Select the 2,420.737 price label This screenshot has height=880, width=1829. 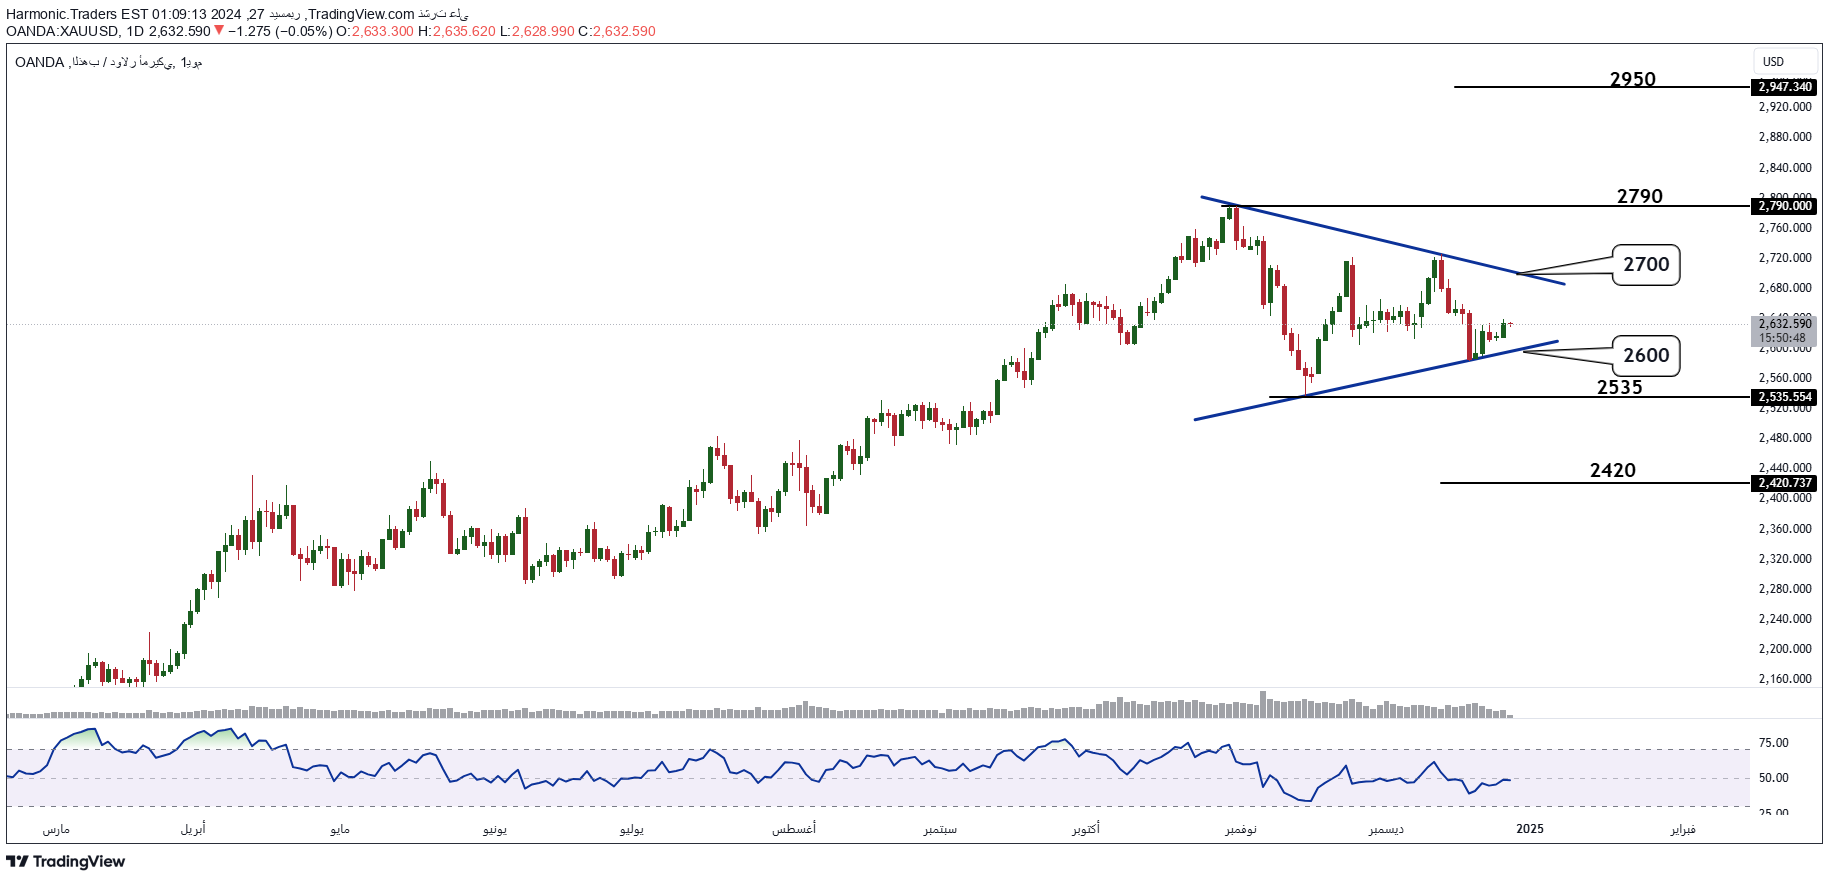(1785, 483)
